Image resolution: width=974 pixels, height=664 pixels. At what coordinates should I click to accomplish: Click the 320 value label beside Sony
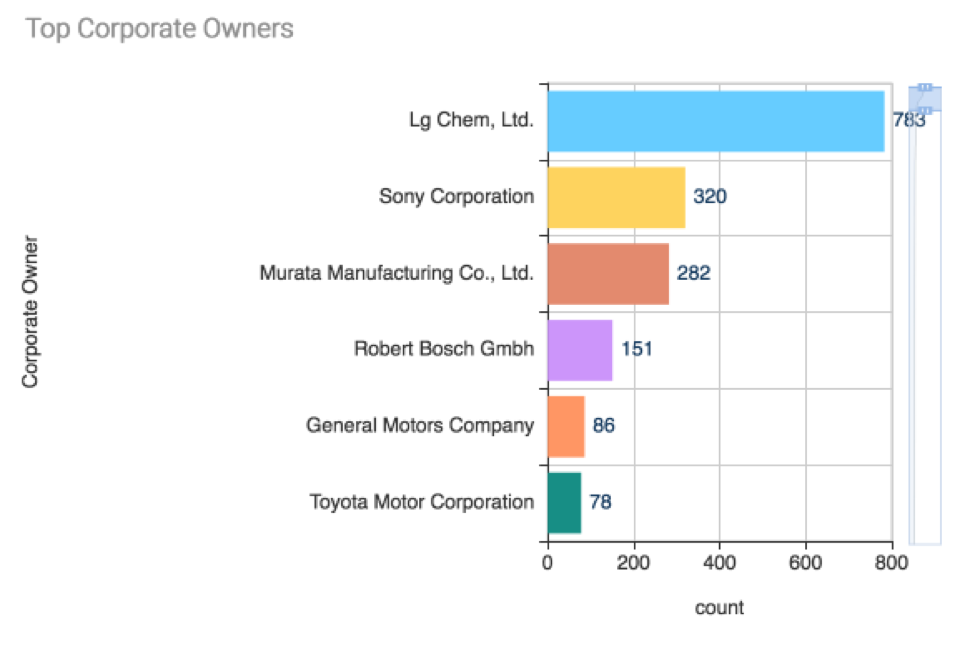point(710,197)
